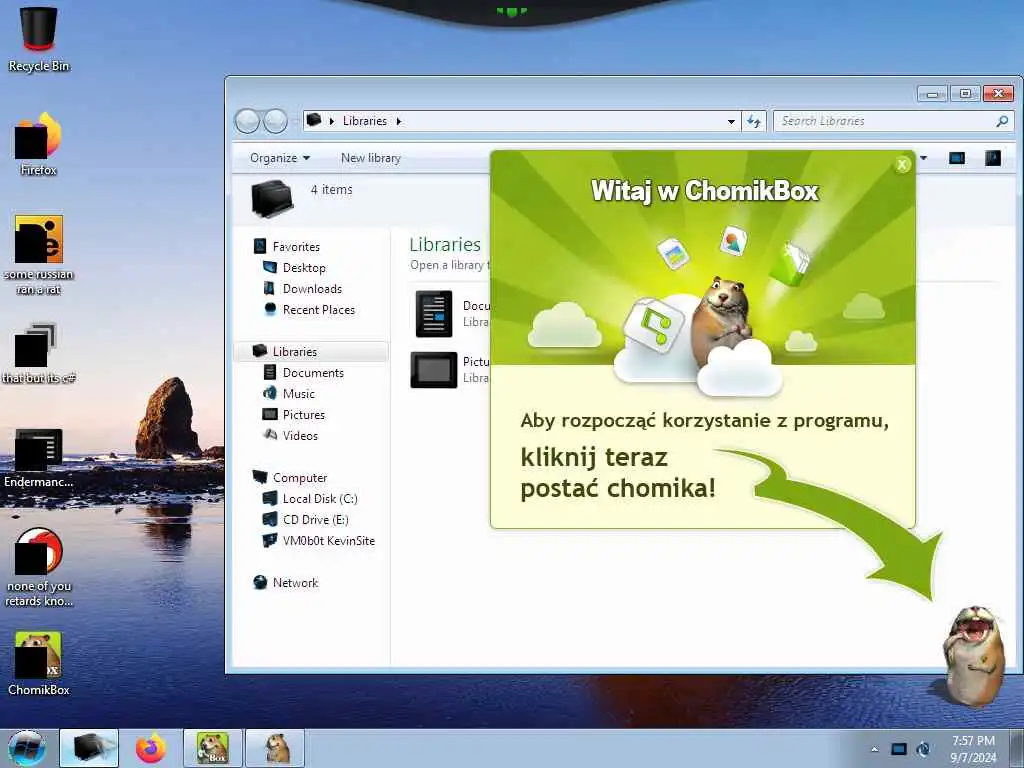Switch to the Explorer taskbar button

click(89, 748)
